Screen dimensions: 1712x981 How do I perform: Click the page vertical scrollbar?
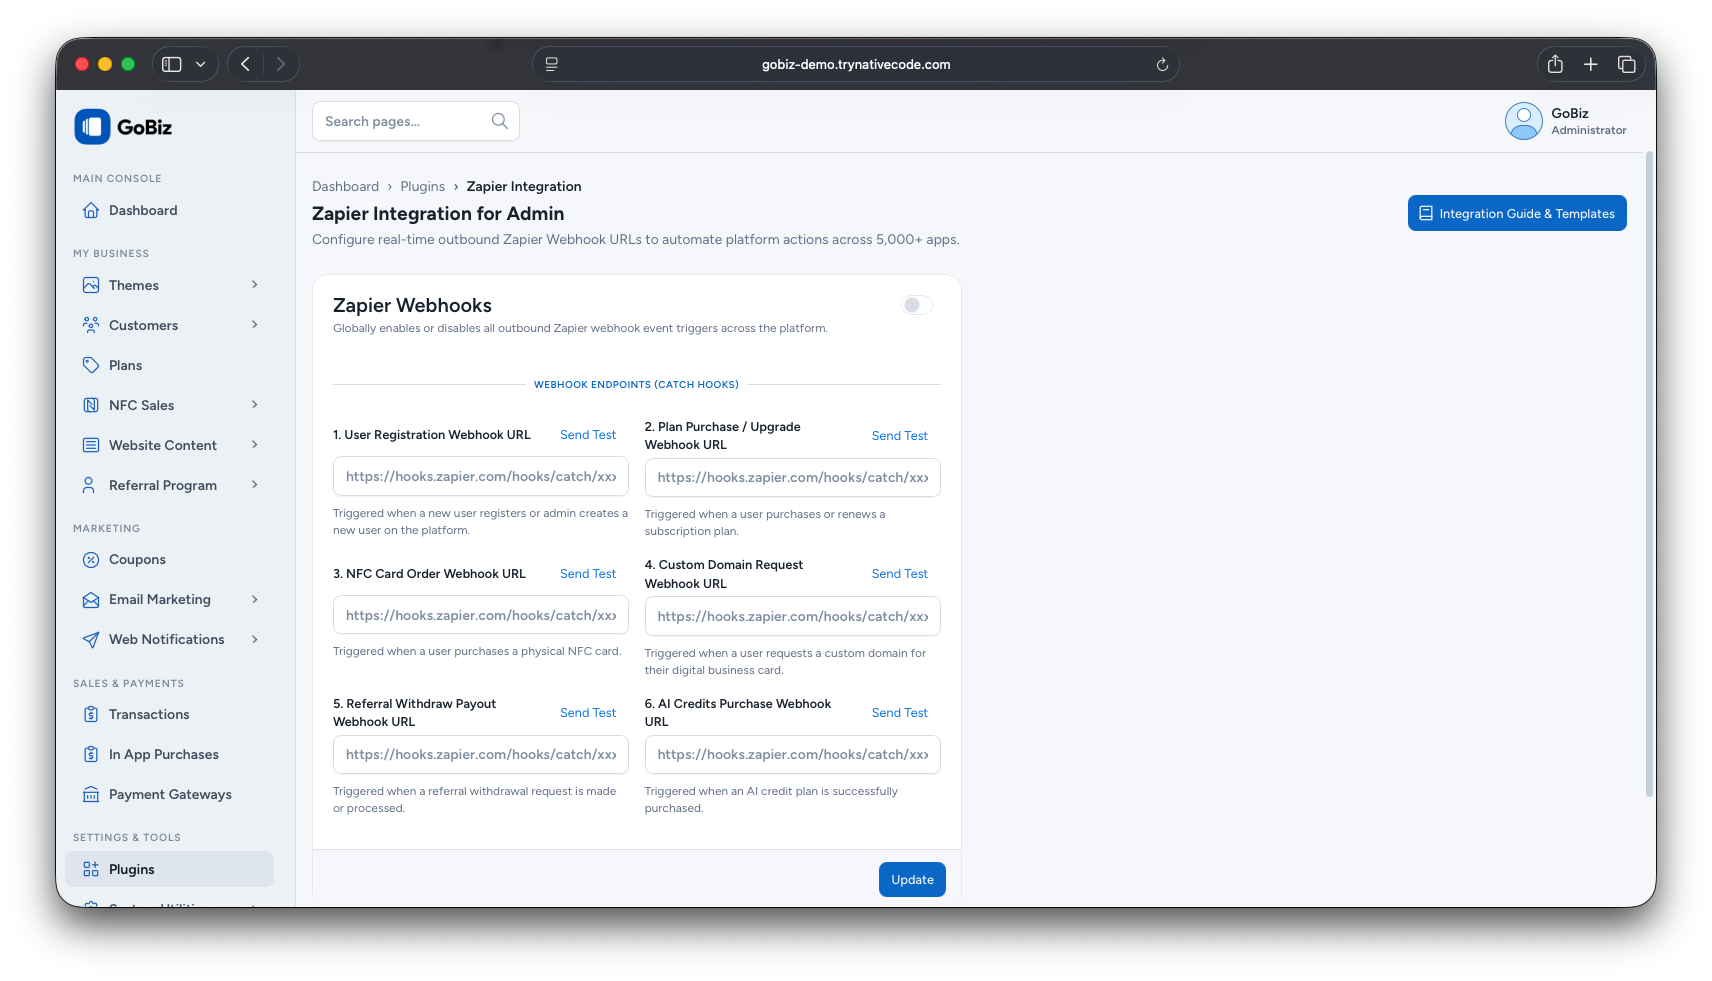coord(1649,474)
